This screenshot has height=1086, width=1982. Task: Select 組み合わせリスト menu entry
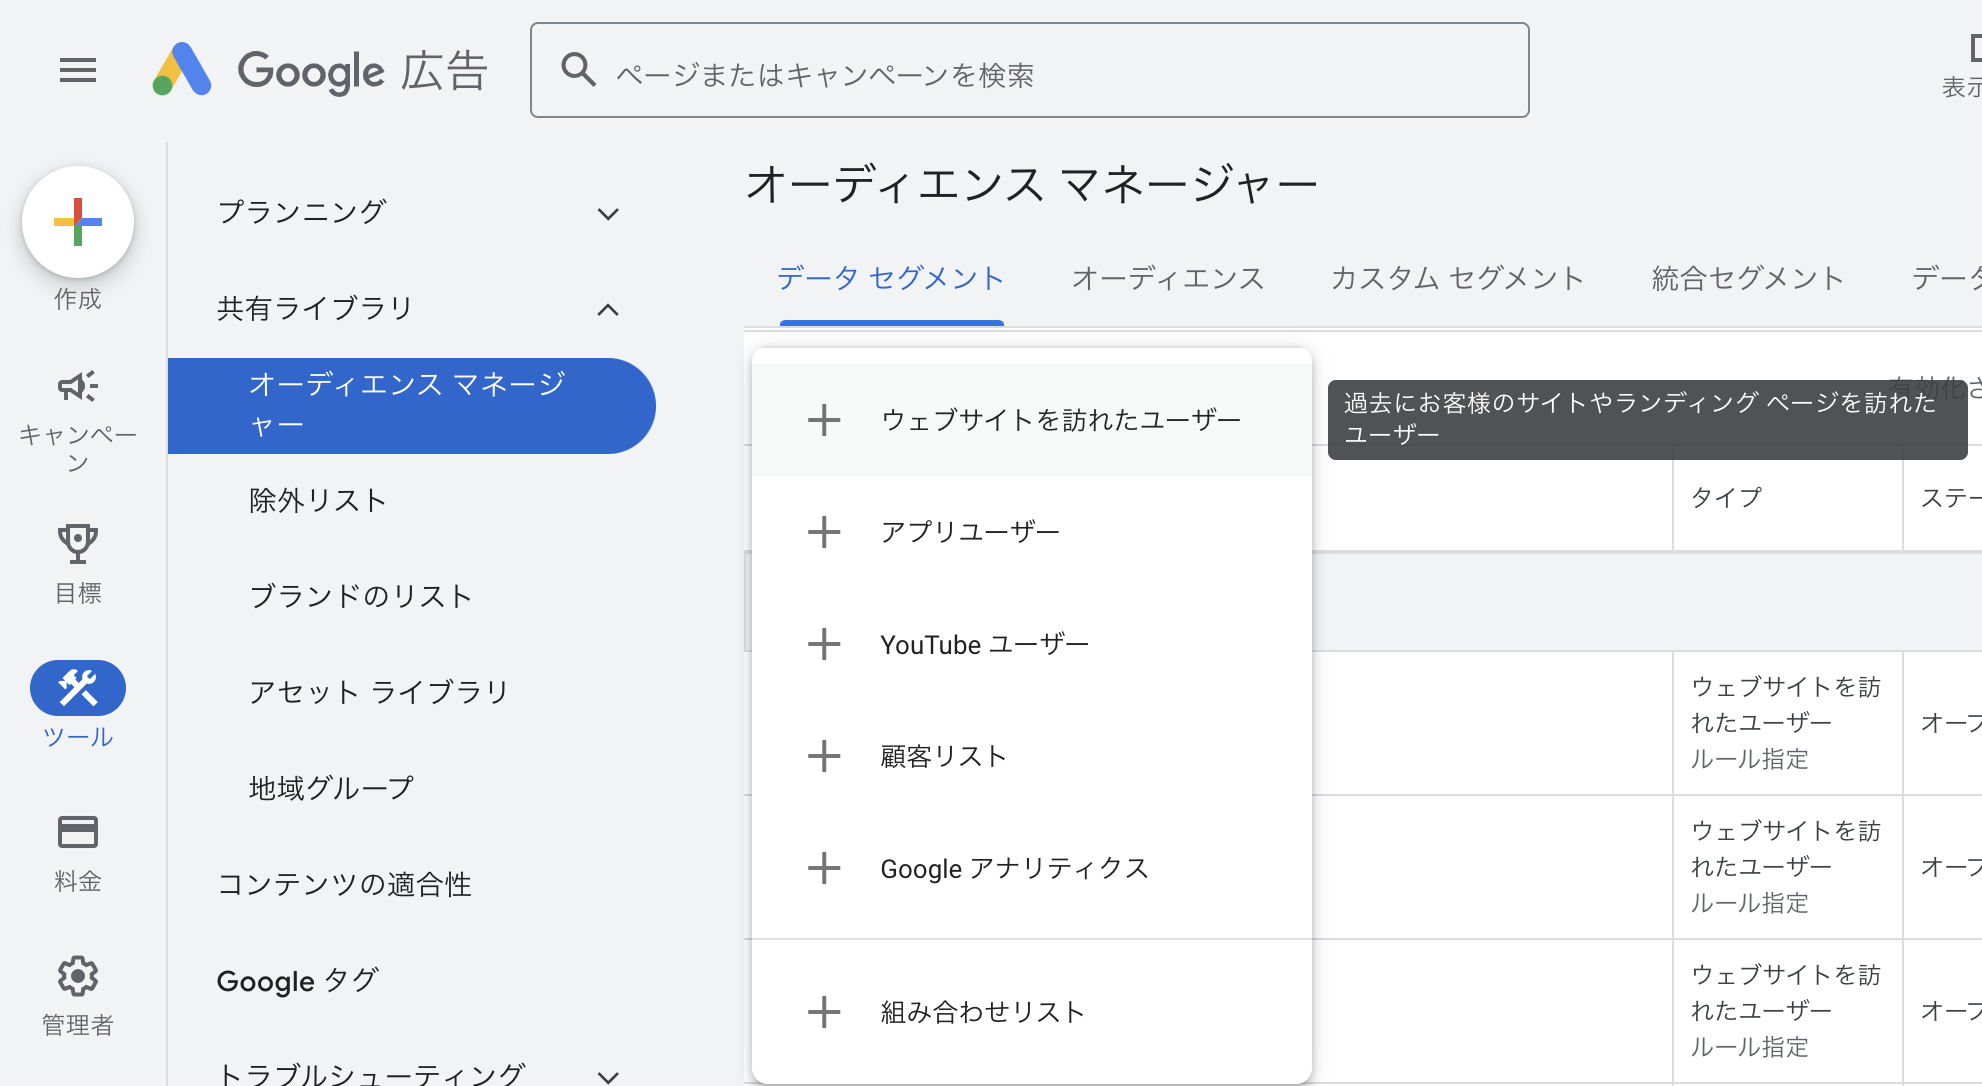pyautogui.click(x=1032, y=1012)
